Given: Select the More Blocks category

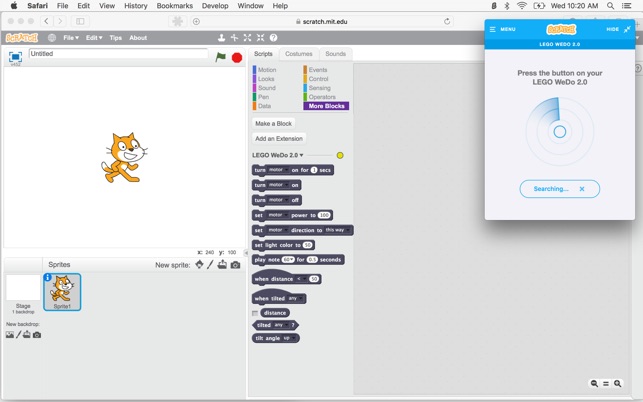Looking at the screenshot, I should click(326, 106).
